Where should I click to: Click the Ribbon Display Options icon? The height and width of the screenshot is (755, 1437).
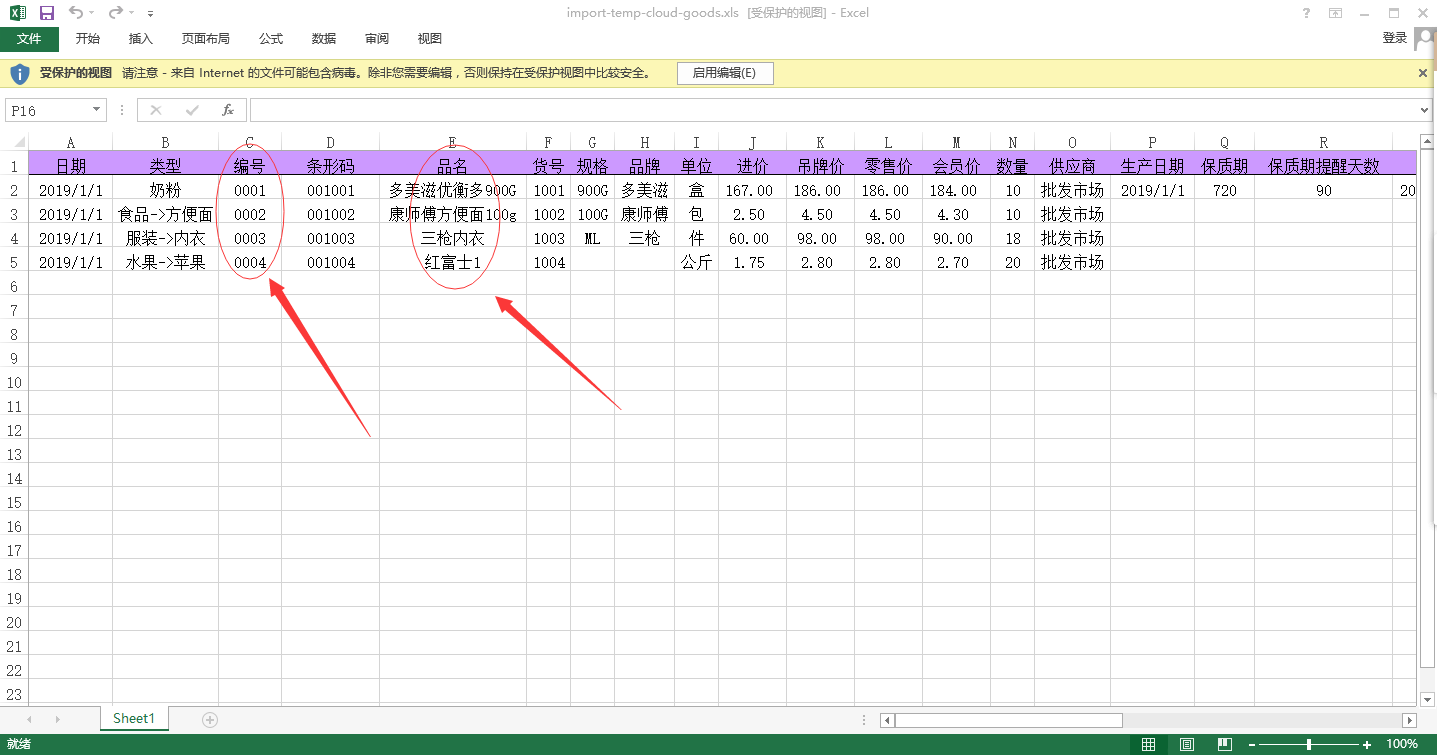click(x=1335, y=13)
